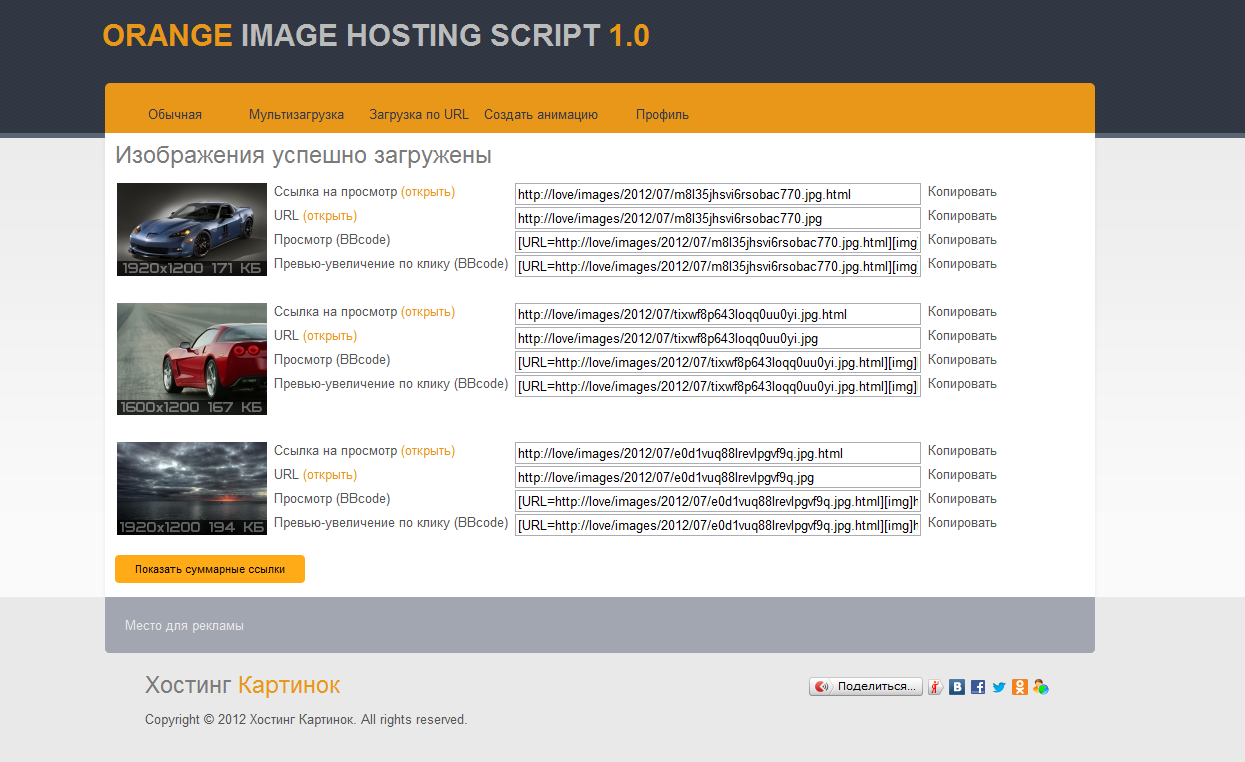Click the Moi Mir share icon

pyautogui.click(x=1041, y=687)
